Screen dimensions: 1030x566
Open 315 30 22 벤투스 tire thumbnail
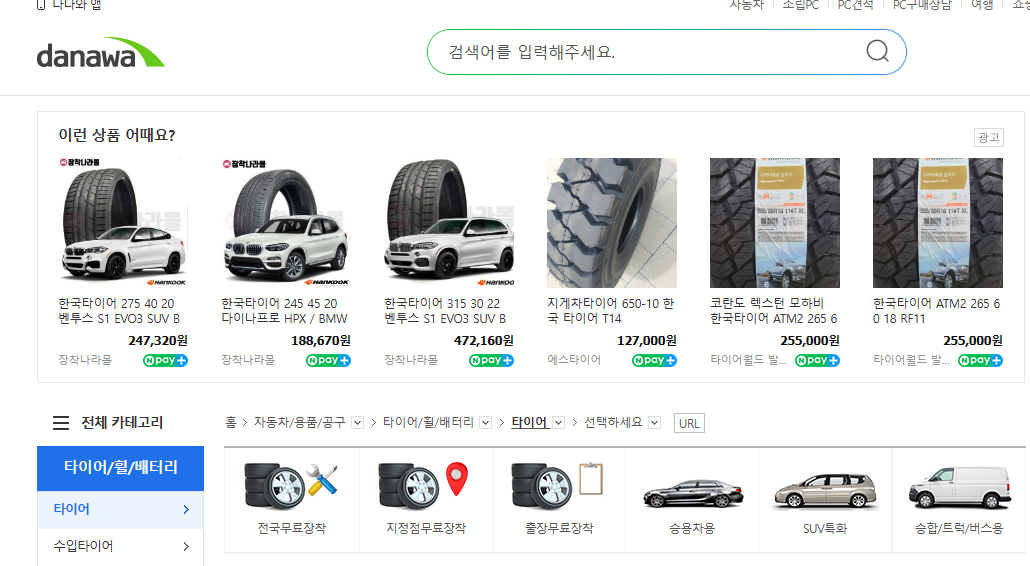tap(449, 223)
